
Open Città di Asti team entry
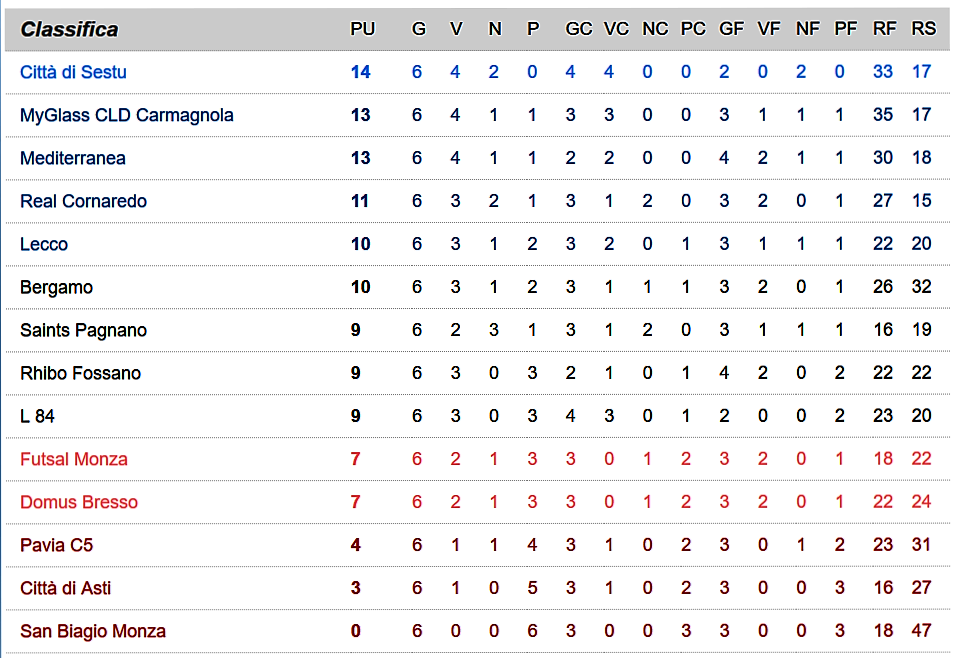(65, 588)
